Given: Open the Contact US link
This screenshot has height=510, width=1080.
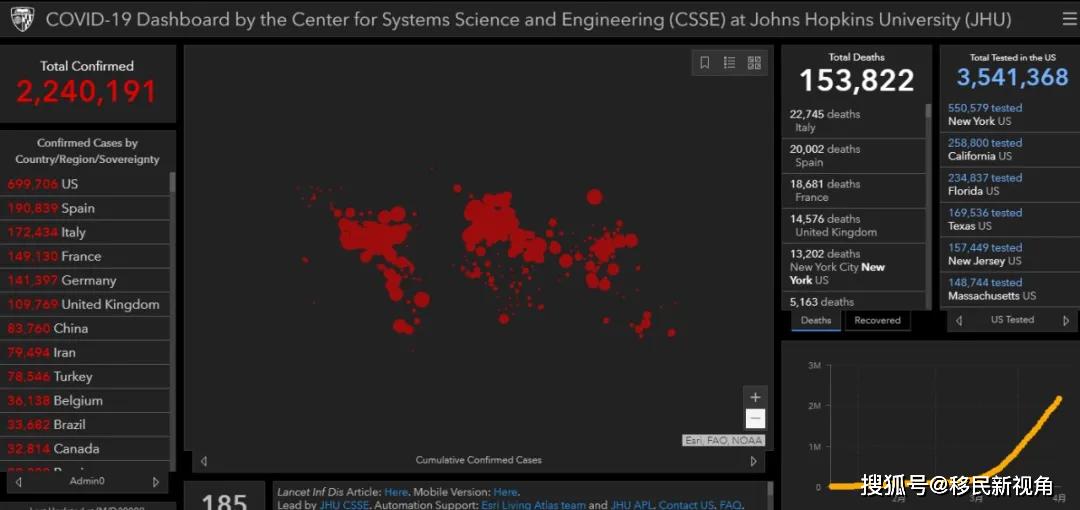Looking at the screenshot, I should [x=686, y=505].
